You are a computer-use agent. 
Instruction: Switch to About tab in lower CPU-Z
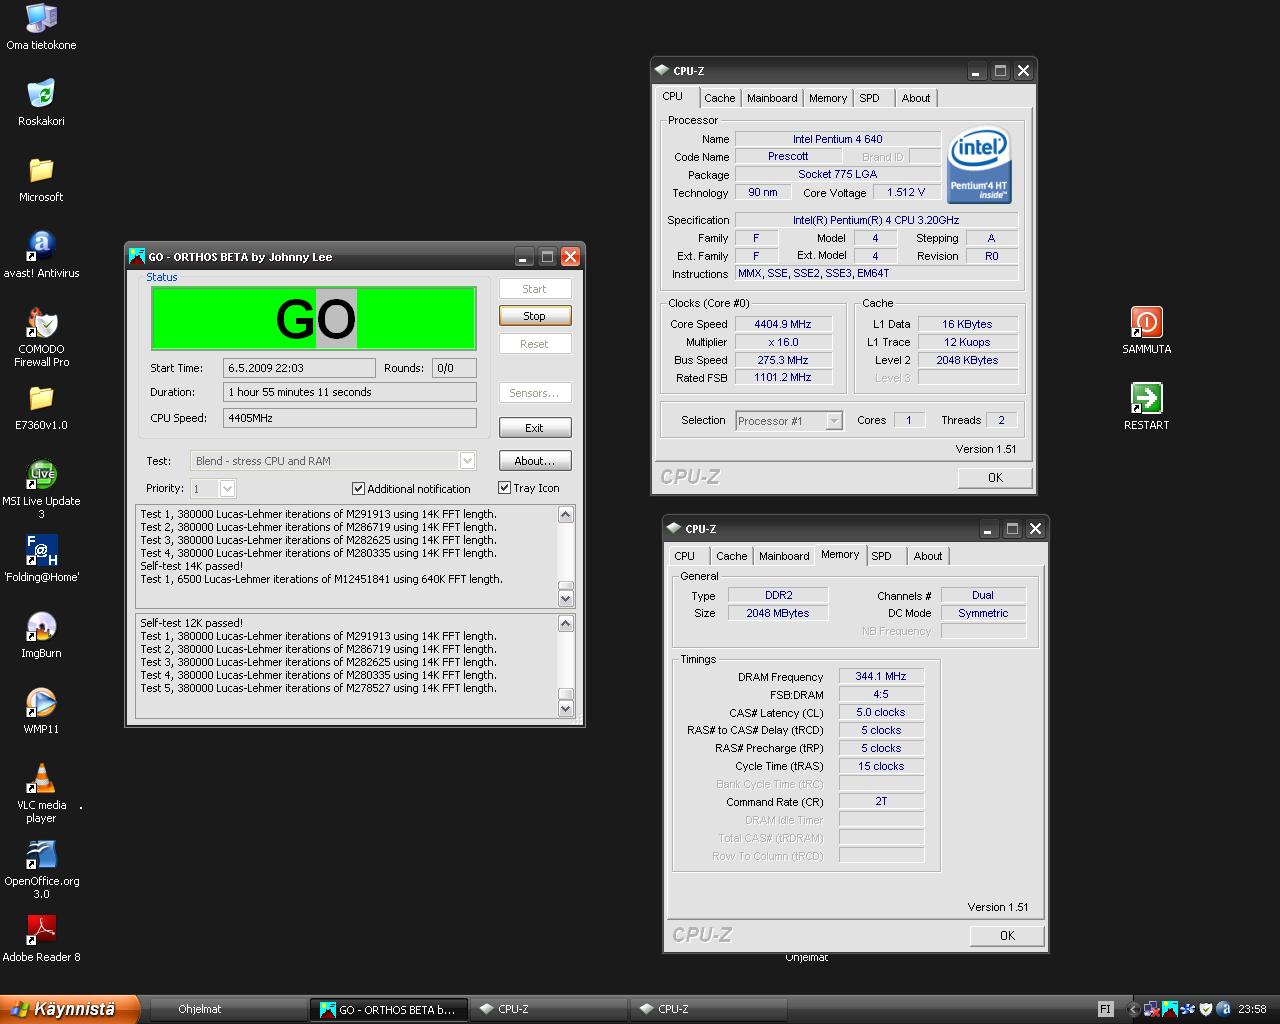coord(928,556)
